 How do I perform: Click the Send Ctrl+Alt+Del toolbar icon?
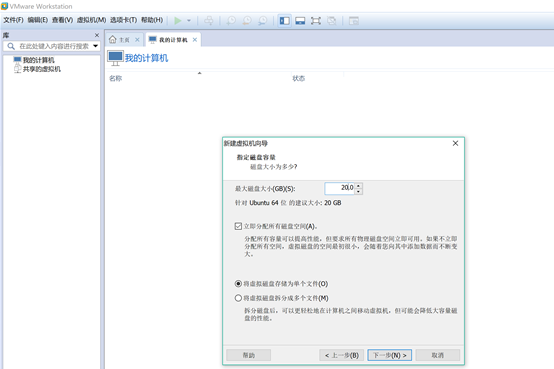coord(209,20)
